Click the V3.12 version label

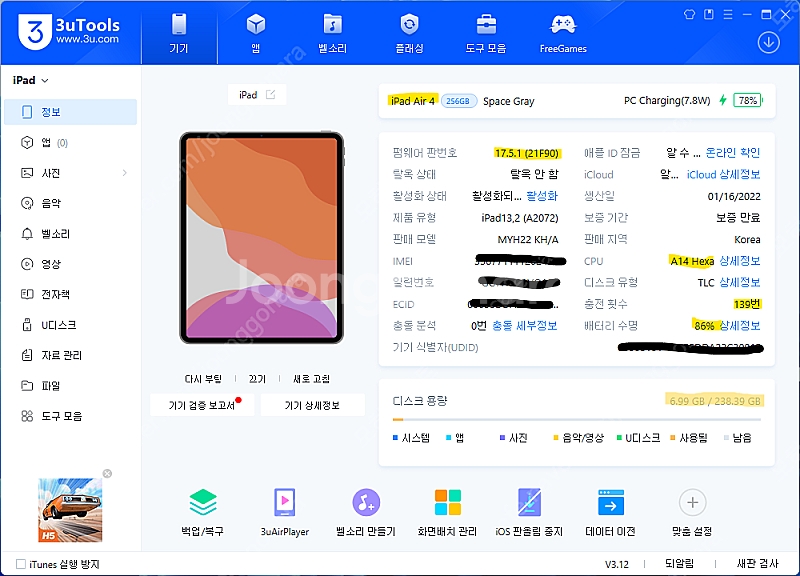pyautogui.click(x=616, y=564)
